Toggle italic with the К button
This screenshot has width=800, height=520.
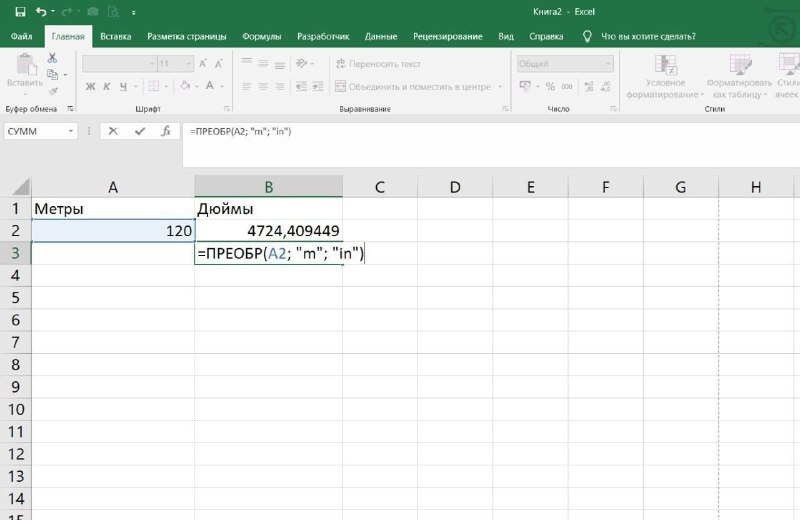[107, 87]
